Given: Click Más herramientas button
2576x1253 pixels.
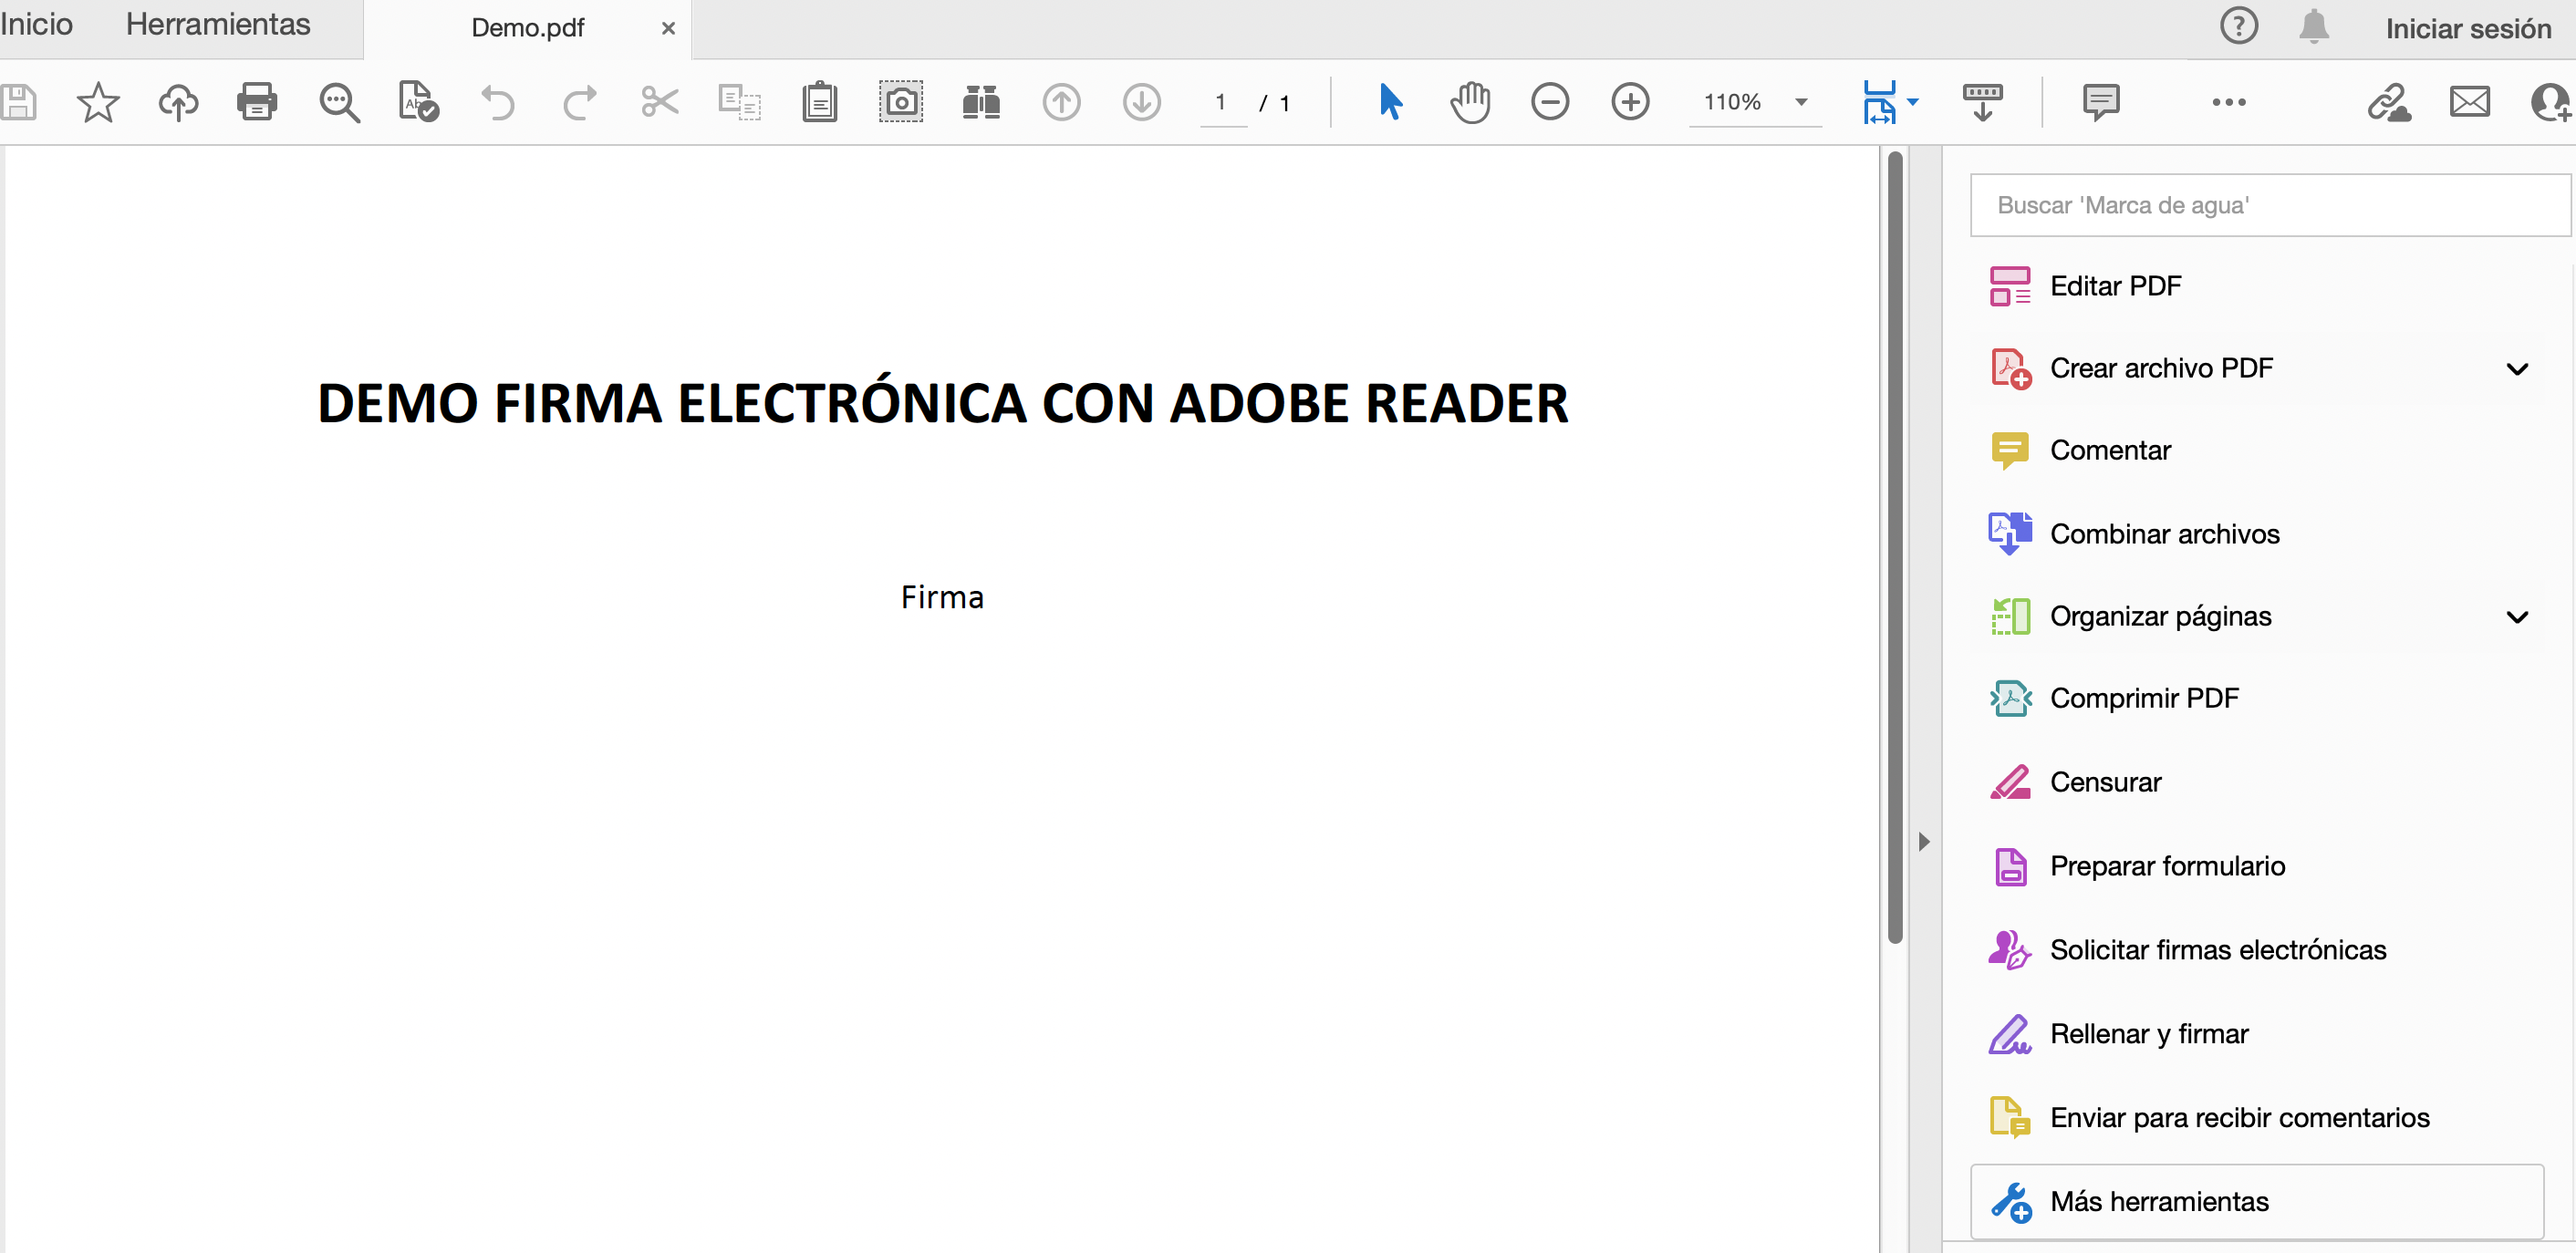Looking at the screenshot, I should 2257,1202.
